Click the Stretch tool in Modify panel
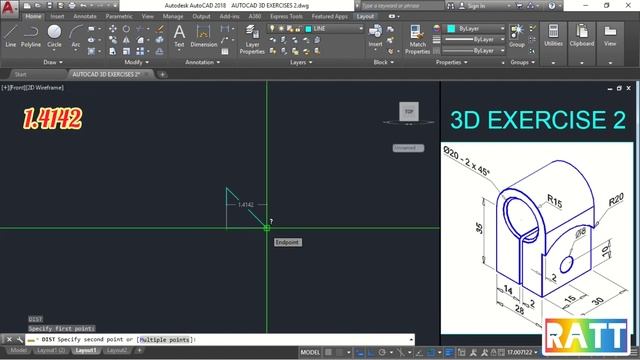Screen dimensions: 640x360 coord(113,51)
